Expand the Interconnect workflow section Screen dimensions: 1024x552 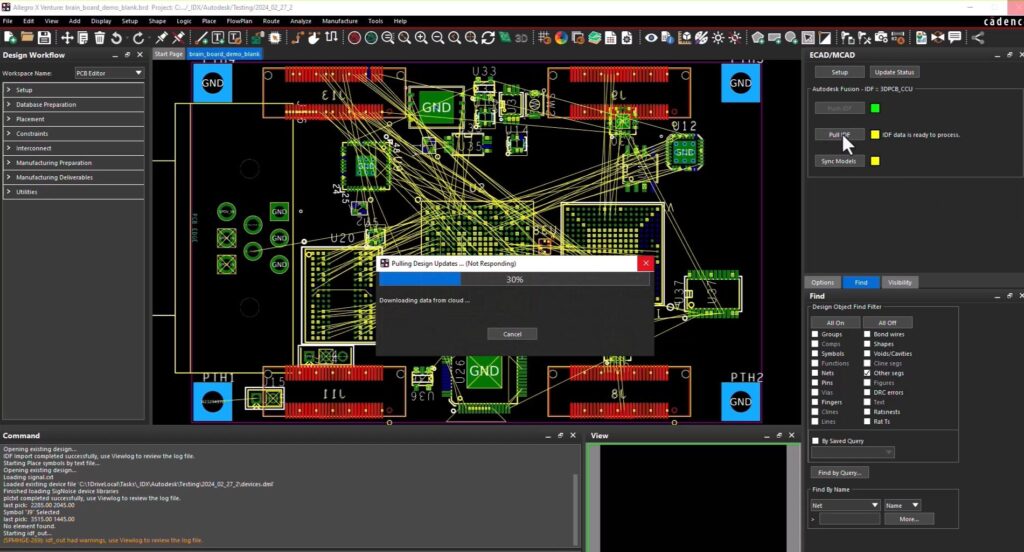[x=74, y=148]
